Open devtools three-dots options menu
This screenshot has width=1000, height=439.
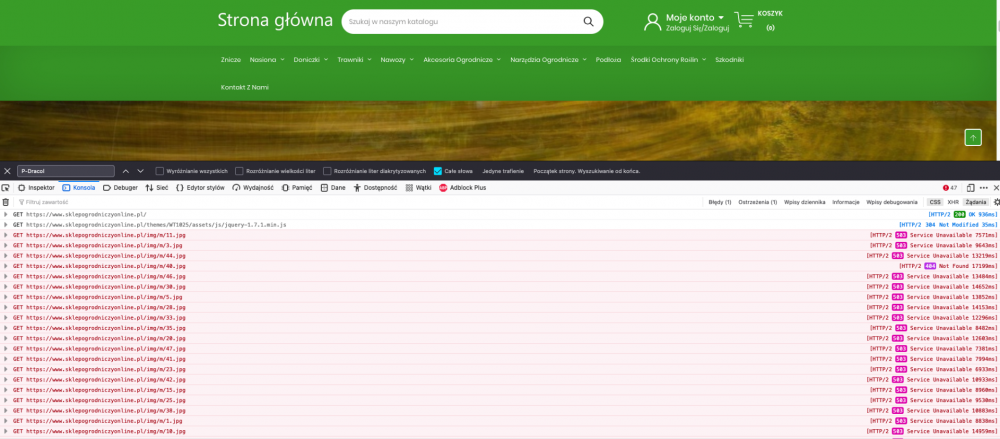point(983,188)
